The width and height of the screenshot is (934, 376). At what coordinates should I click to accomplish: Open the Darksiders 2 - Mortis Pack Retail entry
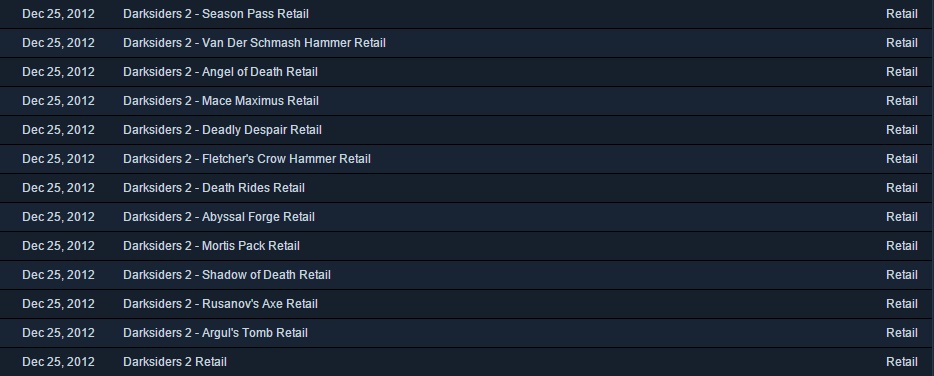tap(211, 246)
